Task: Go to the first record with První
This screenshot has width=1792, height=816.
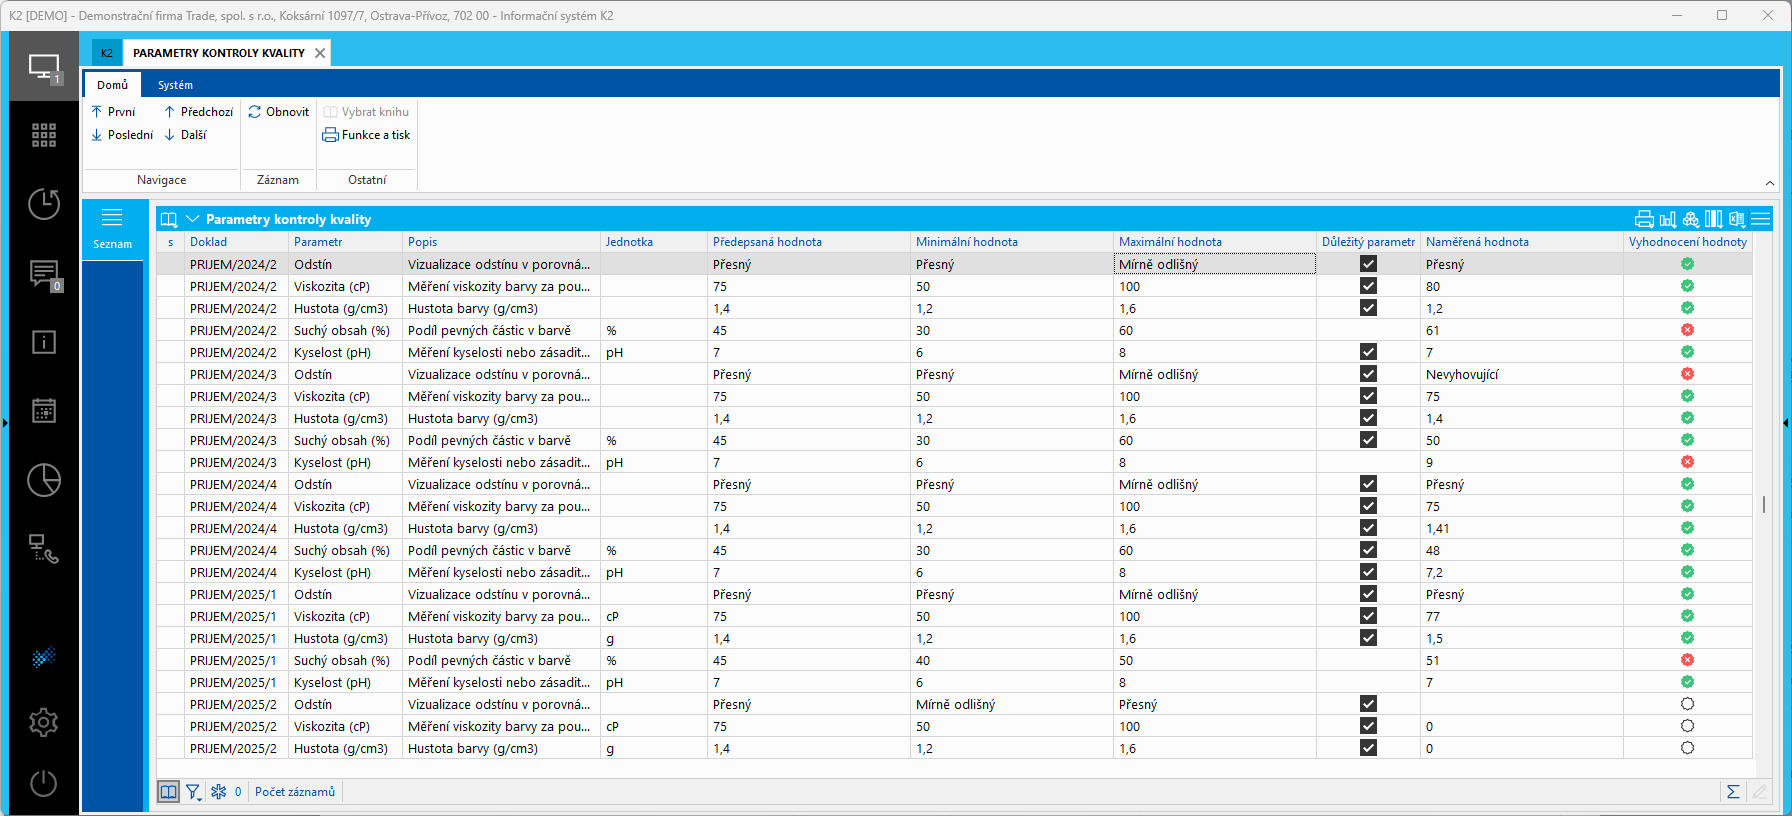Action: pos(113,112)
